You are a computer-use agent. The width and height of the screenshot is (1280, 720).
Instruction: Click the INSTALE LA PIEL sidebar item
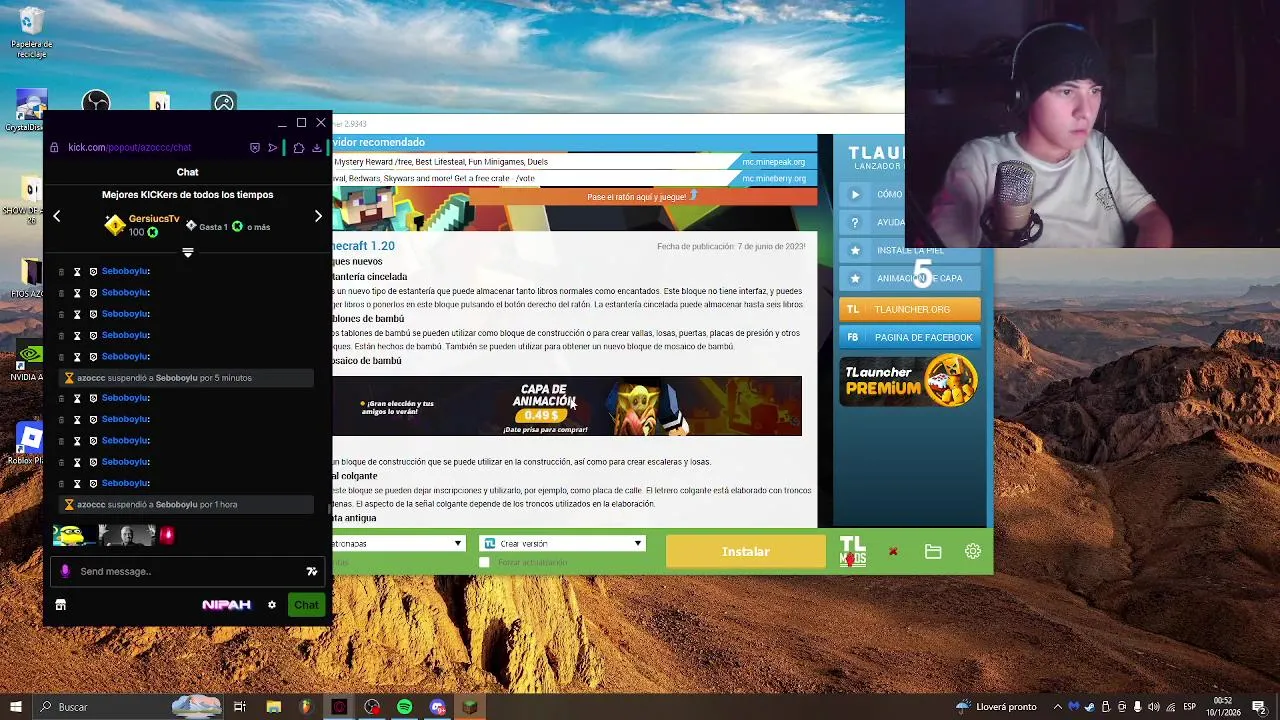coord(910,250)
